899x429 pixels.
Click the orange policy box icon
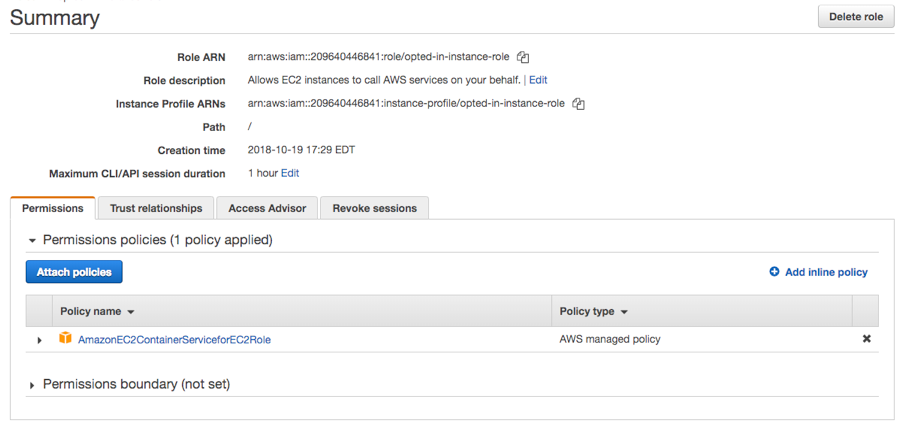[65, 338]
